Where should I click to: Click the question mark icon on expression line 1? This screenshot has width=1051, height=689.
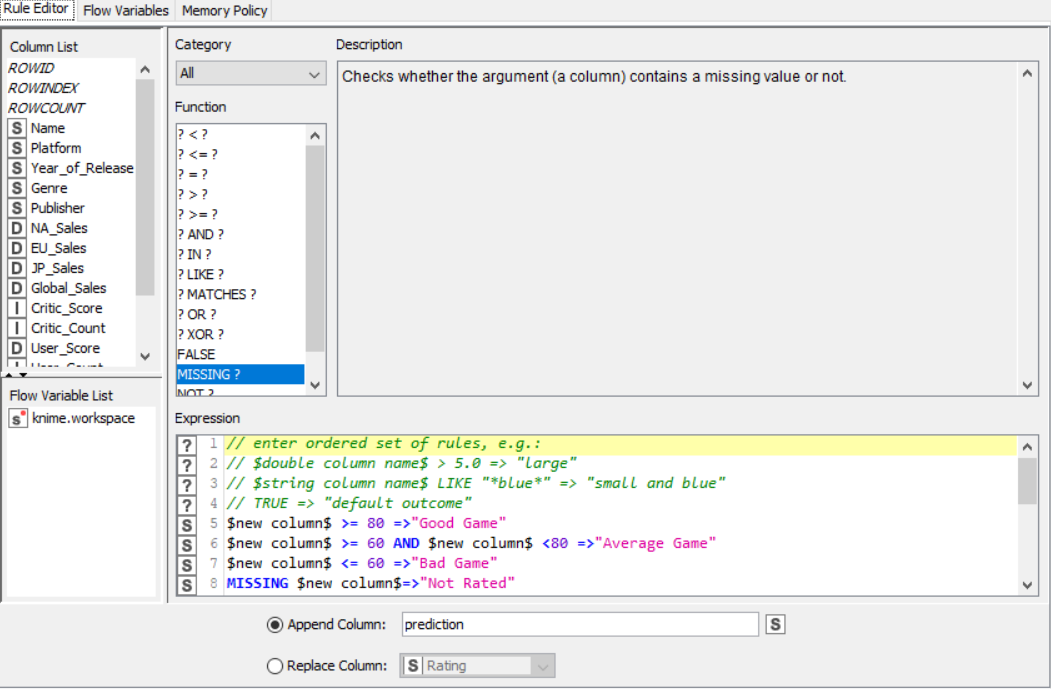tap(187, 445)
